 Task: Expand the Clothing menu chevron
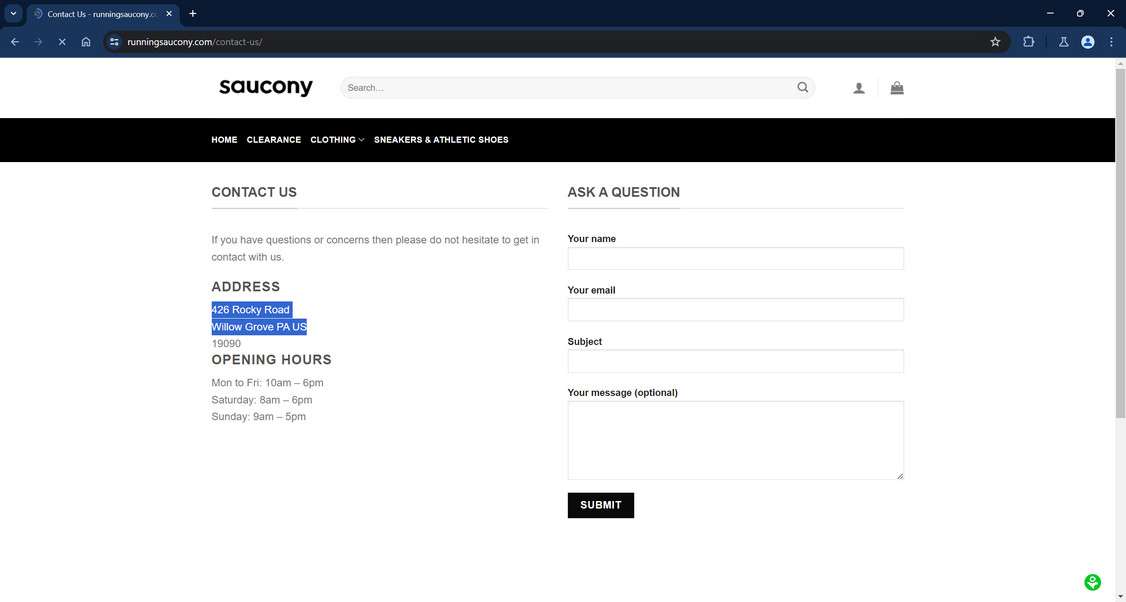pos(361,140)
